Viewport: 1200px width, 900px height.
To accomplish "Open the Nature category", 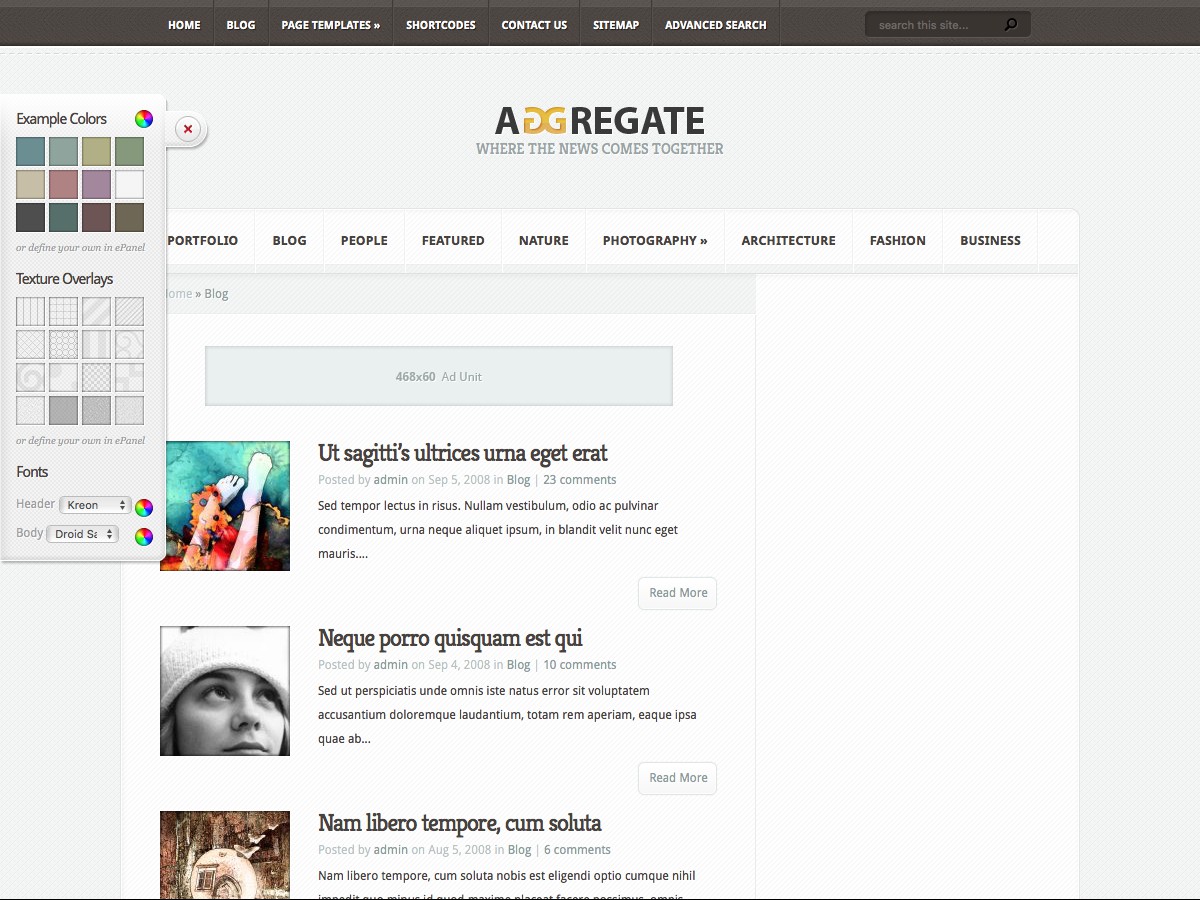I will pos(544,240).
